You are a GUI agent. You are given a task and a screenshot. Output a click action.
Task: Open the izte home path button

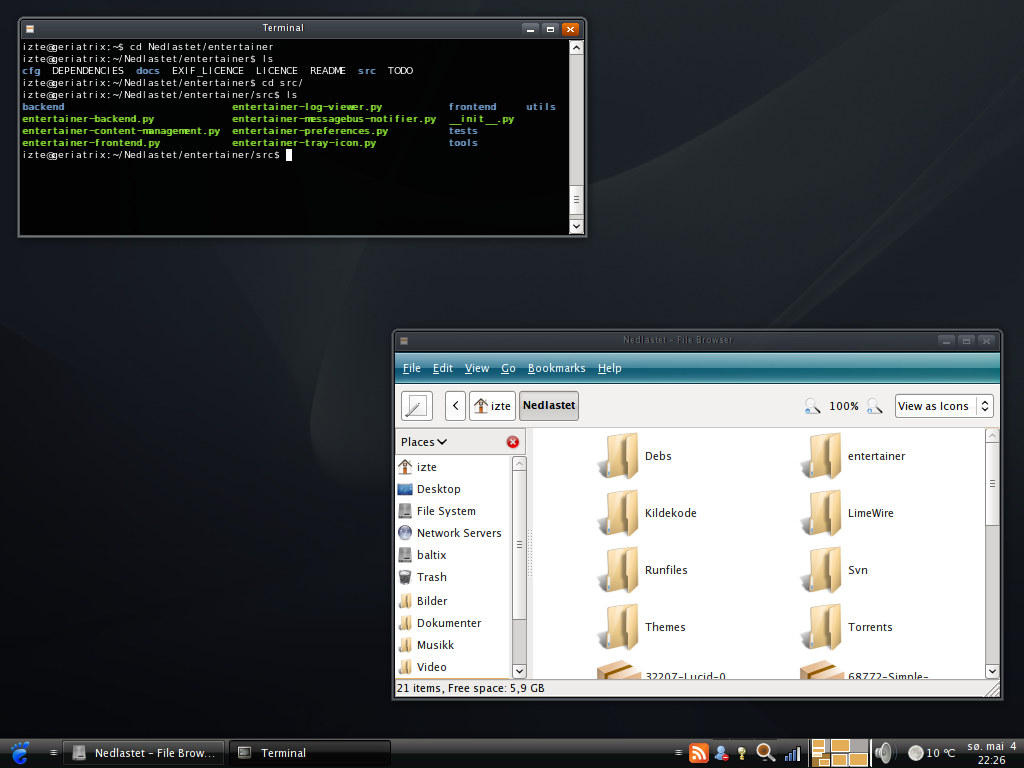click(x=492, y=406)
